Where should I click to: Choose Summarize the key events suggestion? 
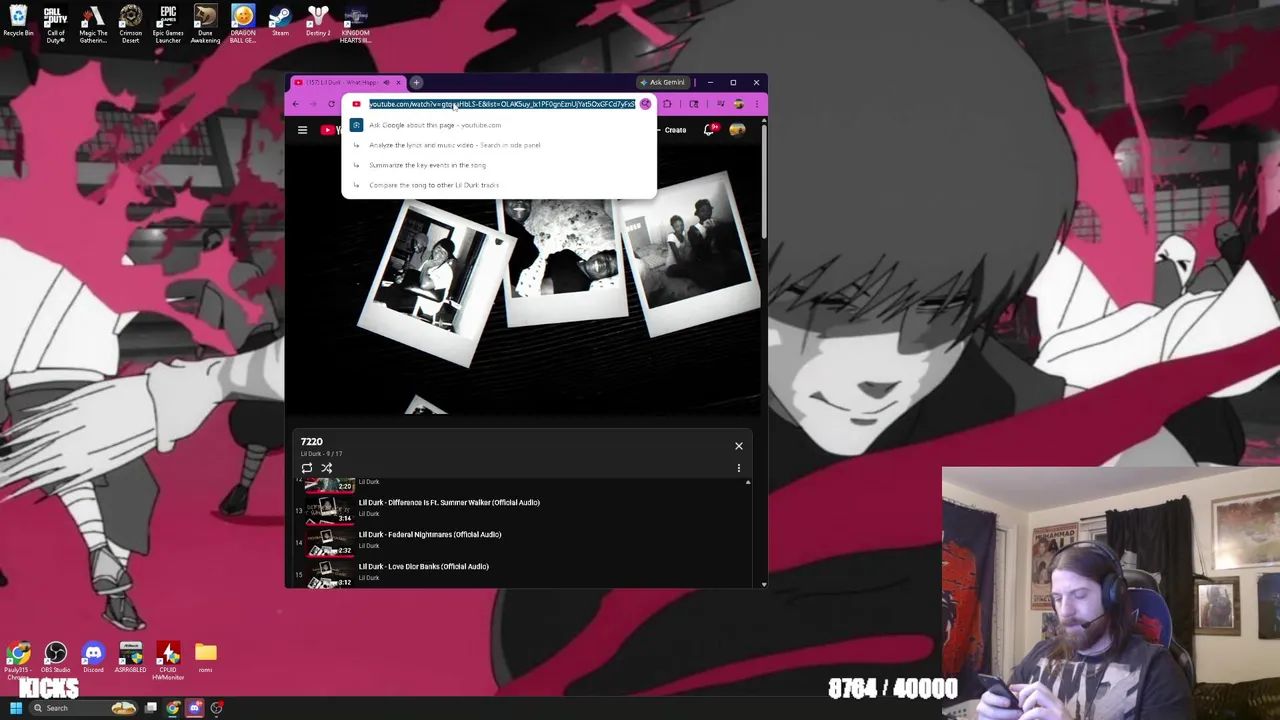pyautogui.click(x=499, y=165)
